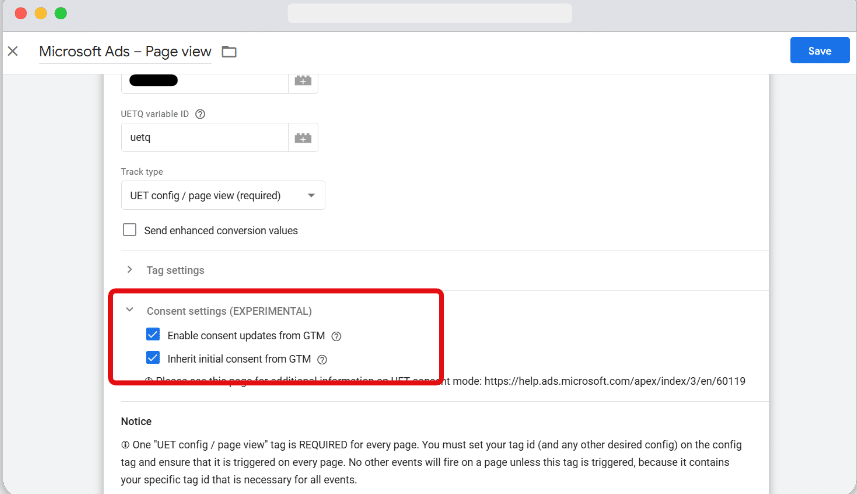Uncheck Inherit initial consent from GTM
The image size is (857, 494).
click(153, 358)
